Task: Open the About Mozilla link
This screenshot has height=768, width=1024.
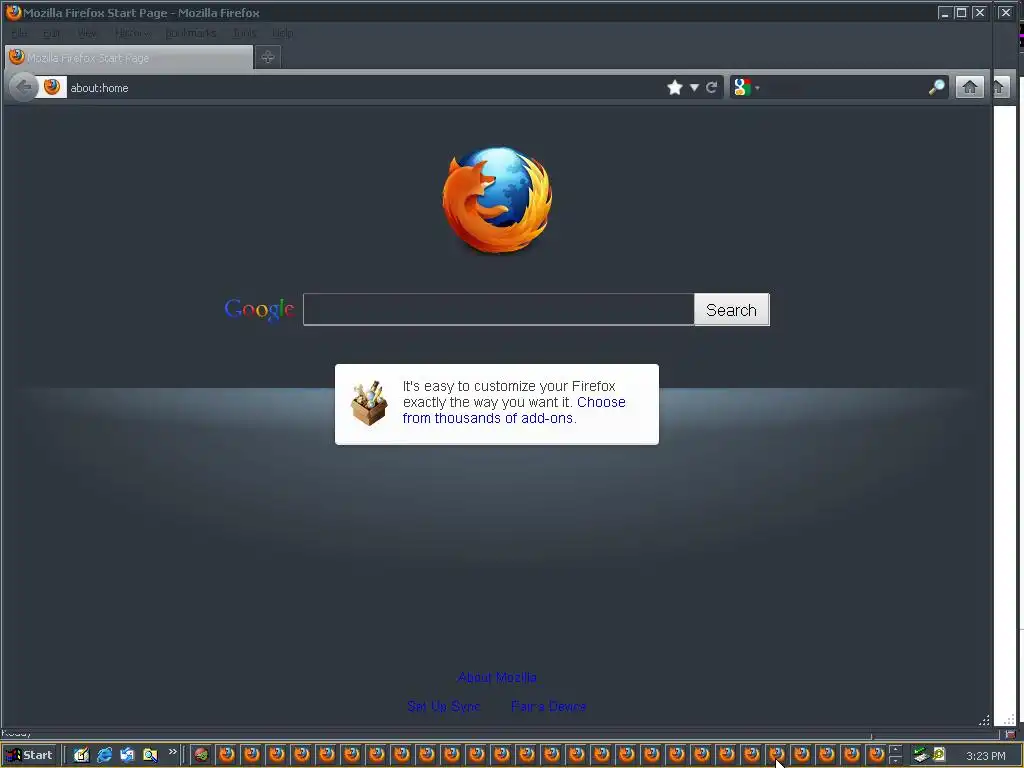Action: coord(497,677)
